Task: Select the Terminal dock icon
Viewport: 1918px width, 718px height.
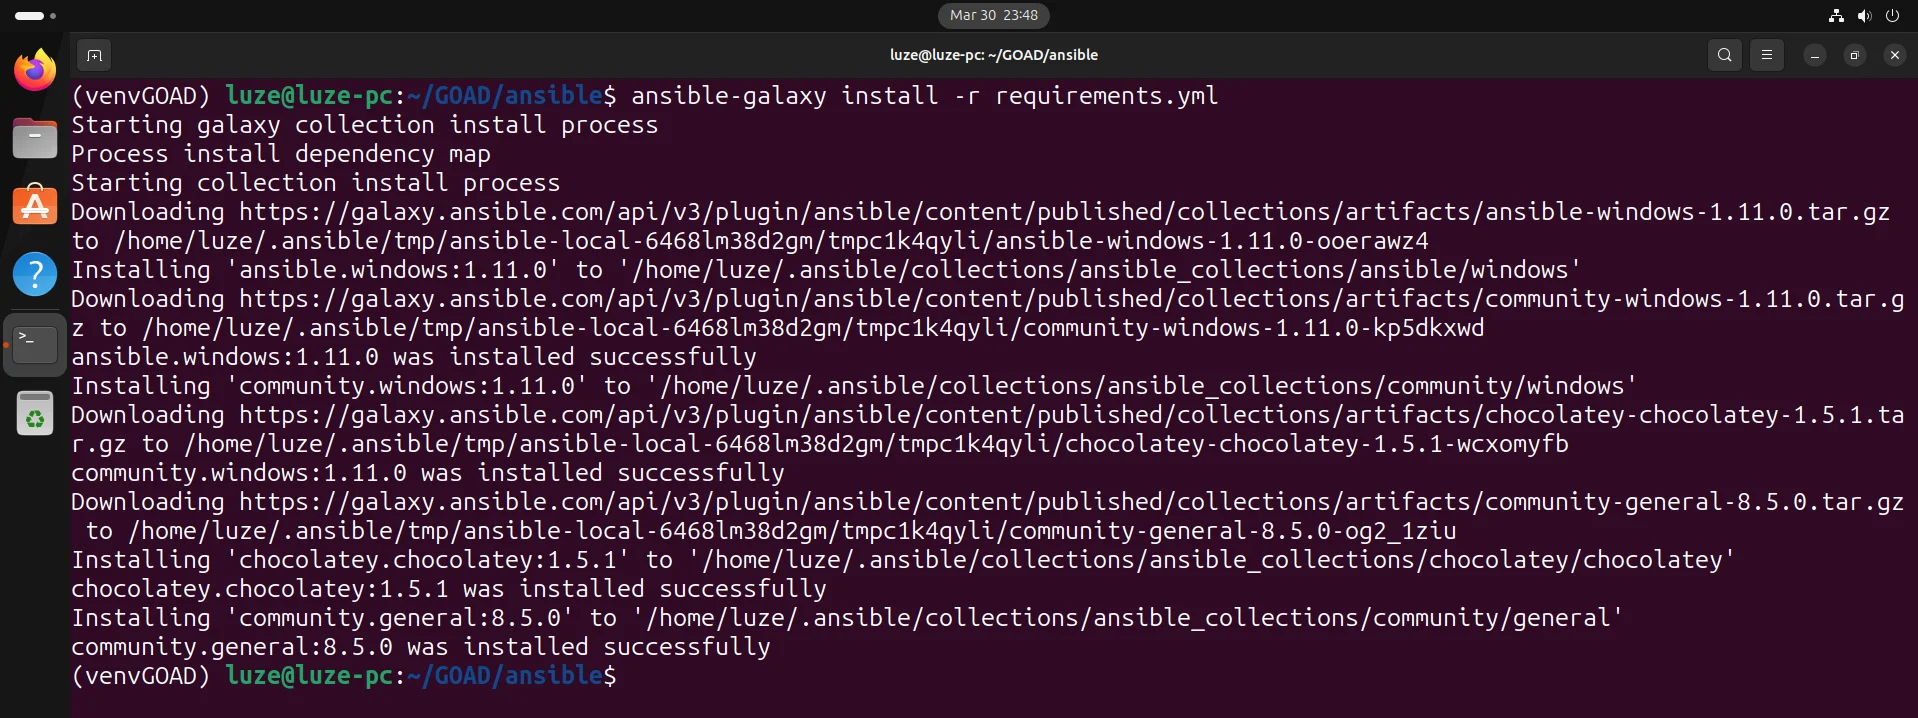Action: pos(35,344)
